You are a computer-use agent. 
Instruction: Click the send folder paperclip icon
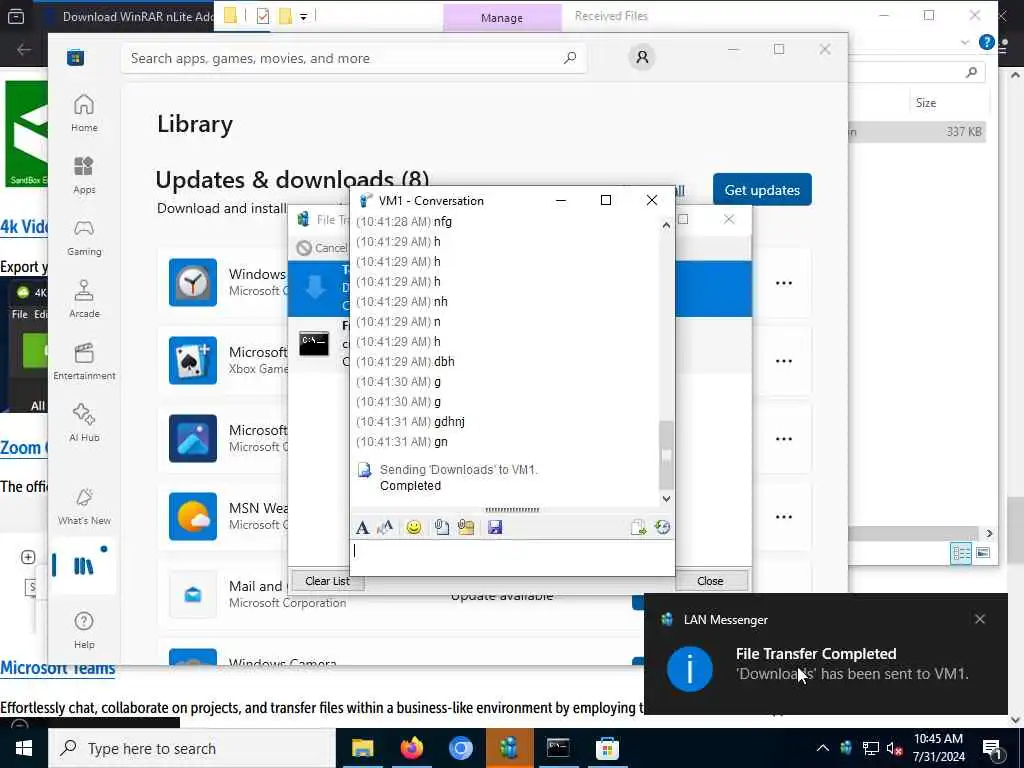pyautogui.click(x=466, y=527)
